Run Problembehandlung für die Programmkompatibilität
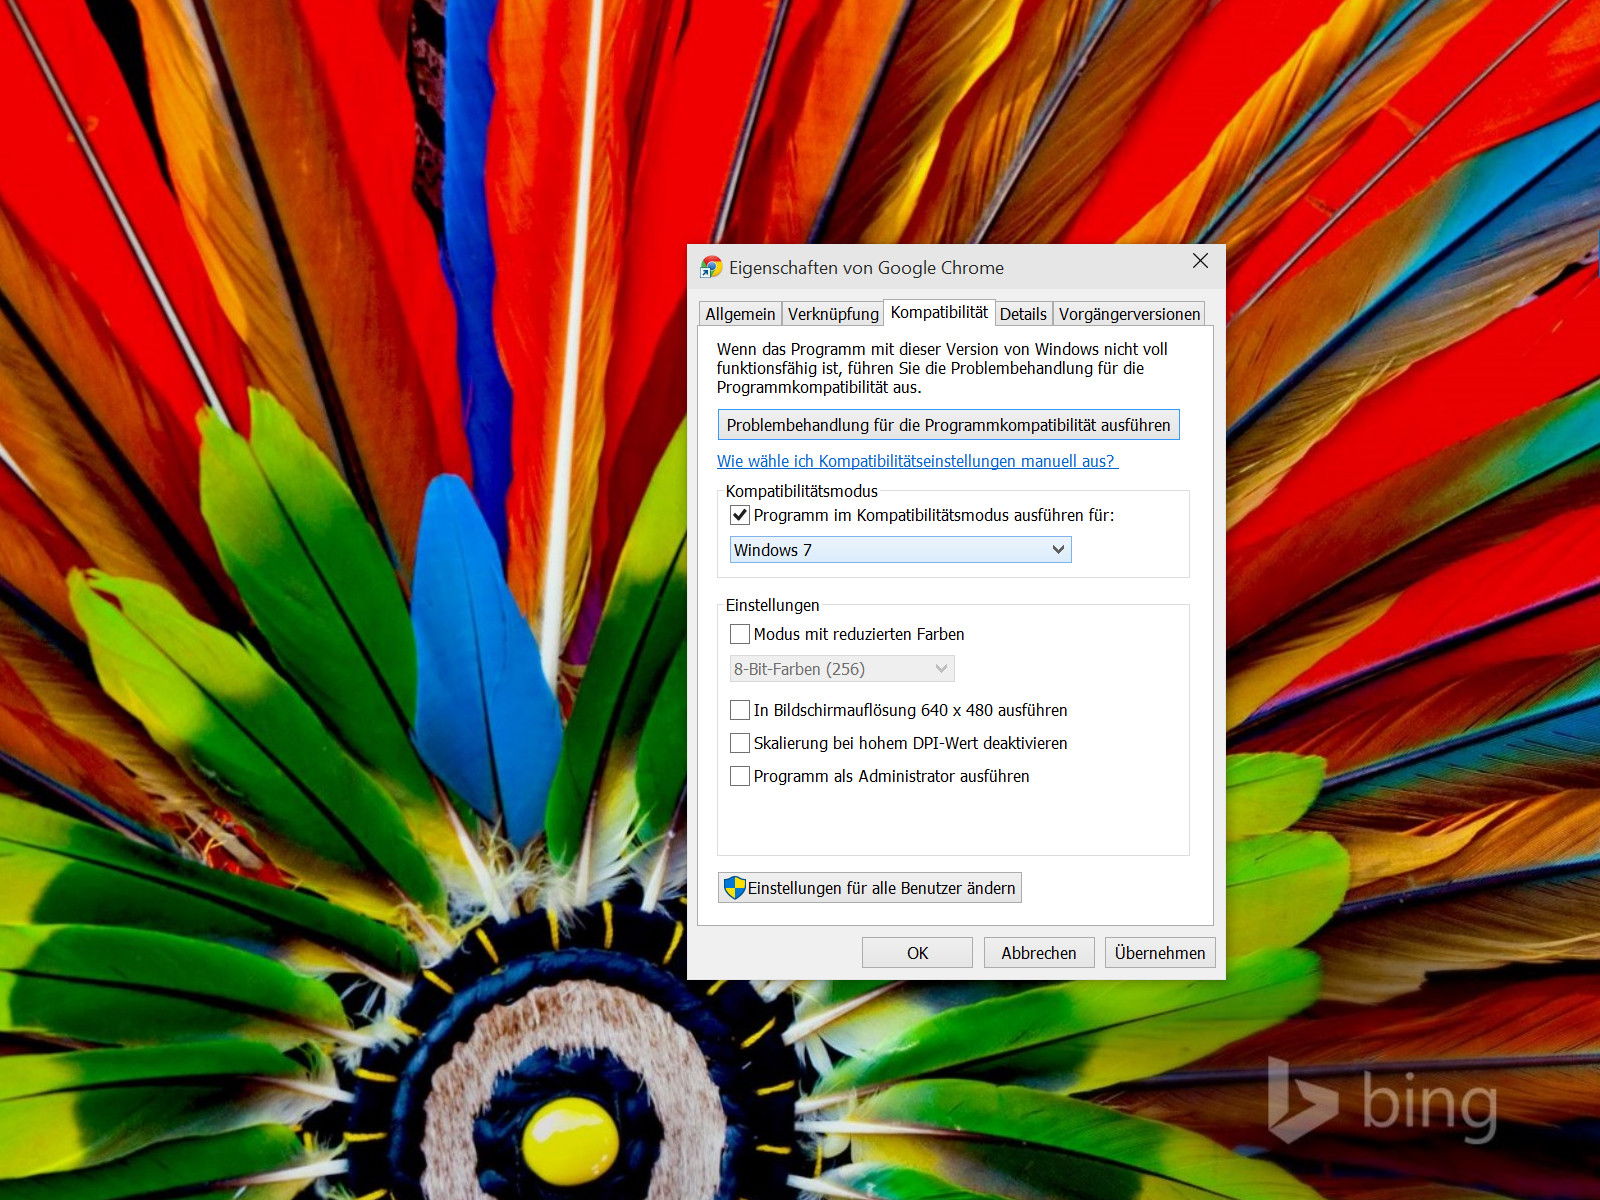Viewport: 1600px width, 1200px height. (948, 425)
